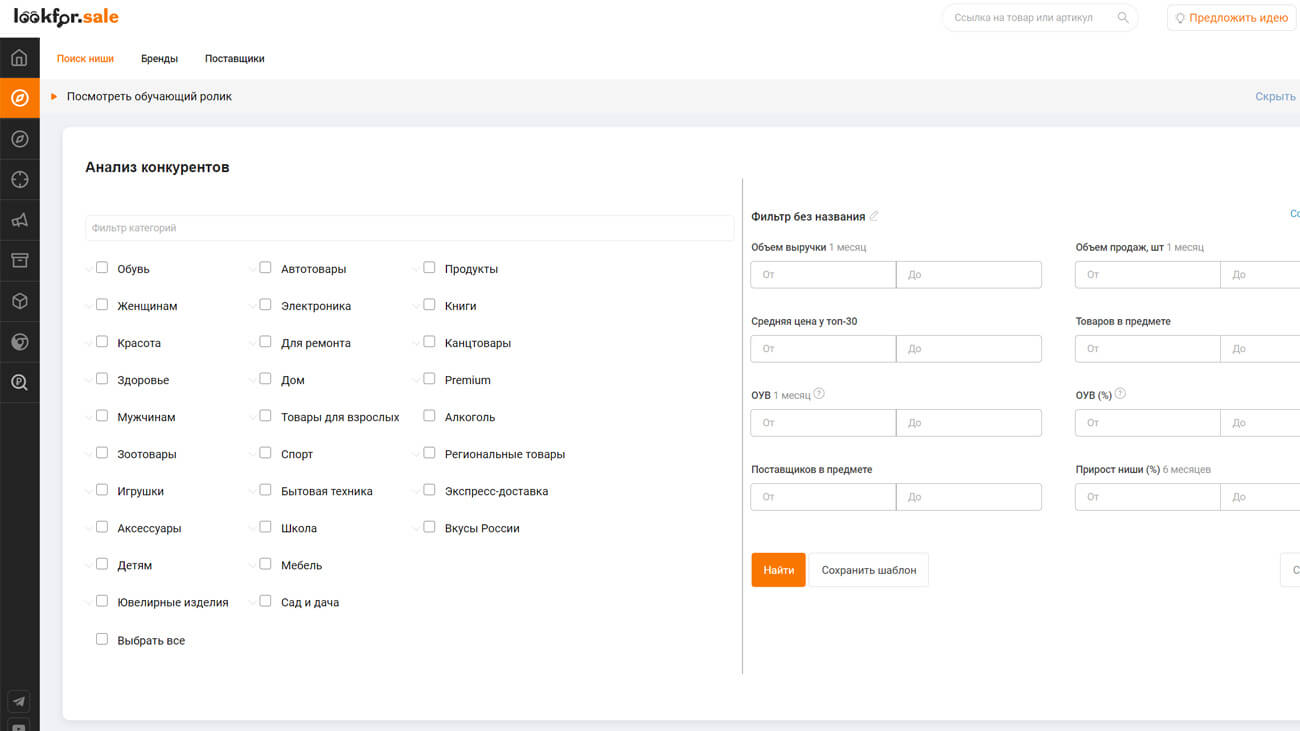Click the search magnifier in top bar
This screenshot has height=731, width=1300.
point(1123,18)
